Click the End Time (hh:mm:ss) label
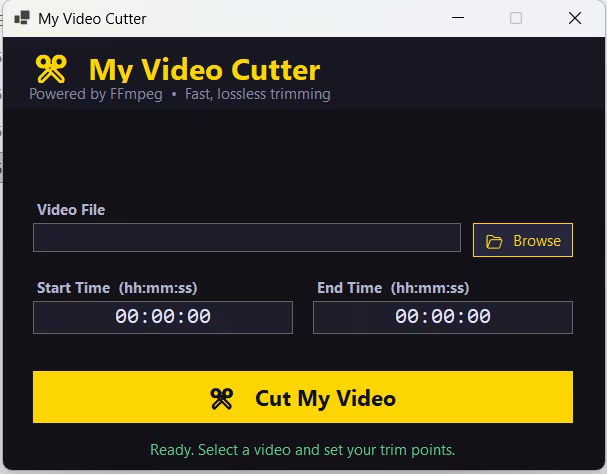Image resolution: width=607 pixels, height=474 pixels. click(x=393, y=288)
